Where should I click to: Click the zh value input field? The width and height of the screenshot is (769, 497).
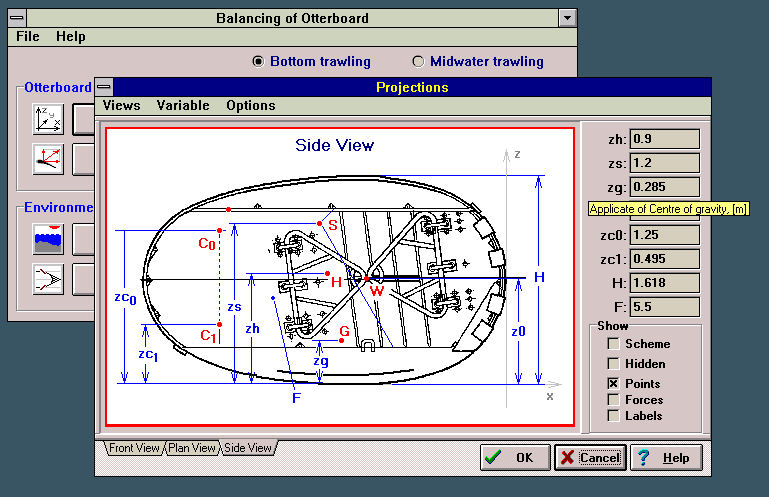tap(665, 139)
